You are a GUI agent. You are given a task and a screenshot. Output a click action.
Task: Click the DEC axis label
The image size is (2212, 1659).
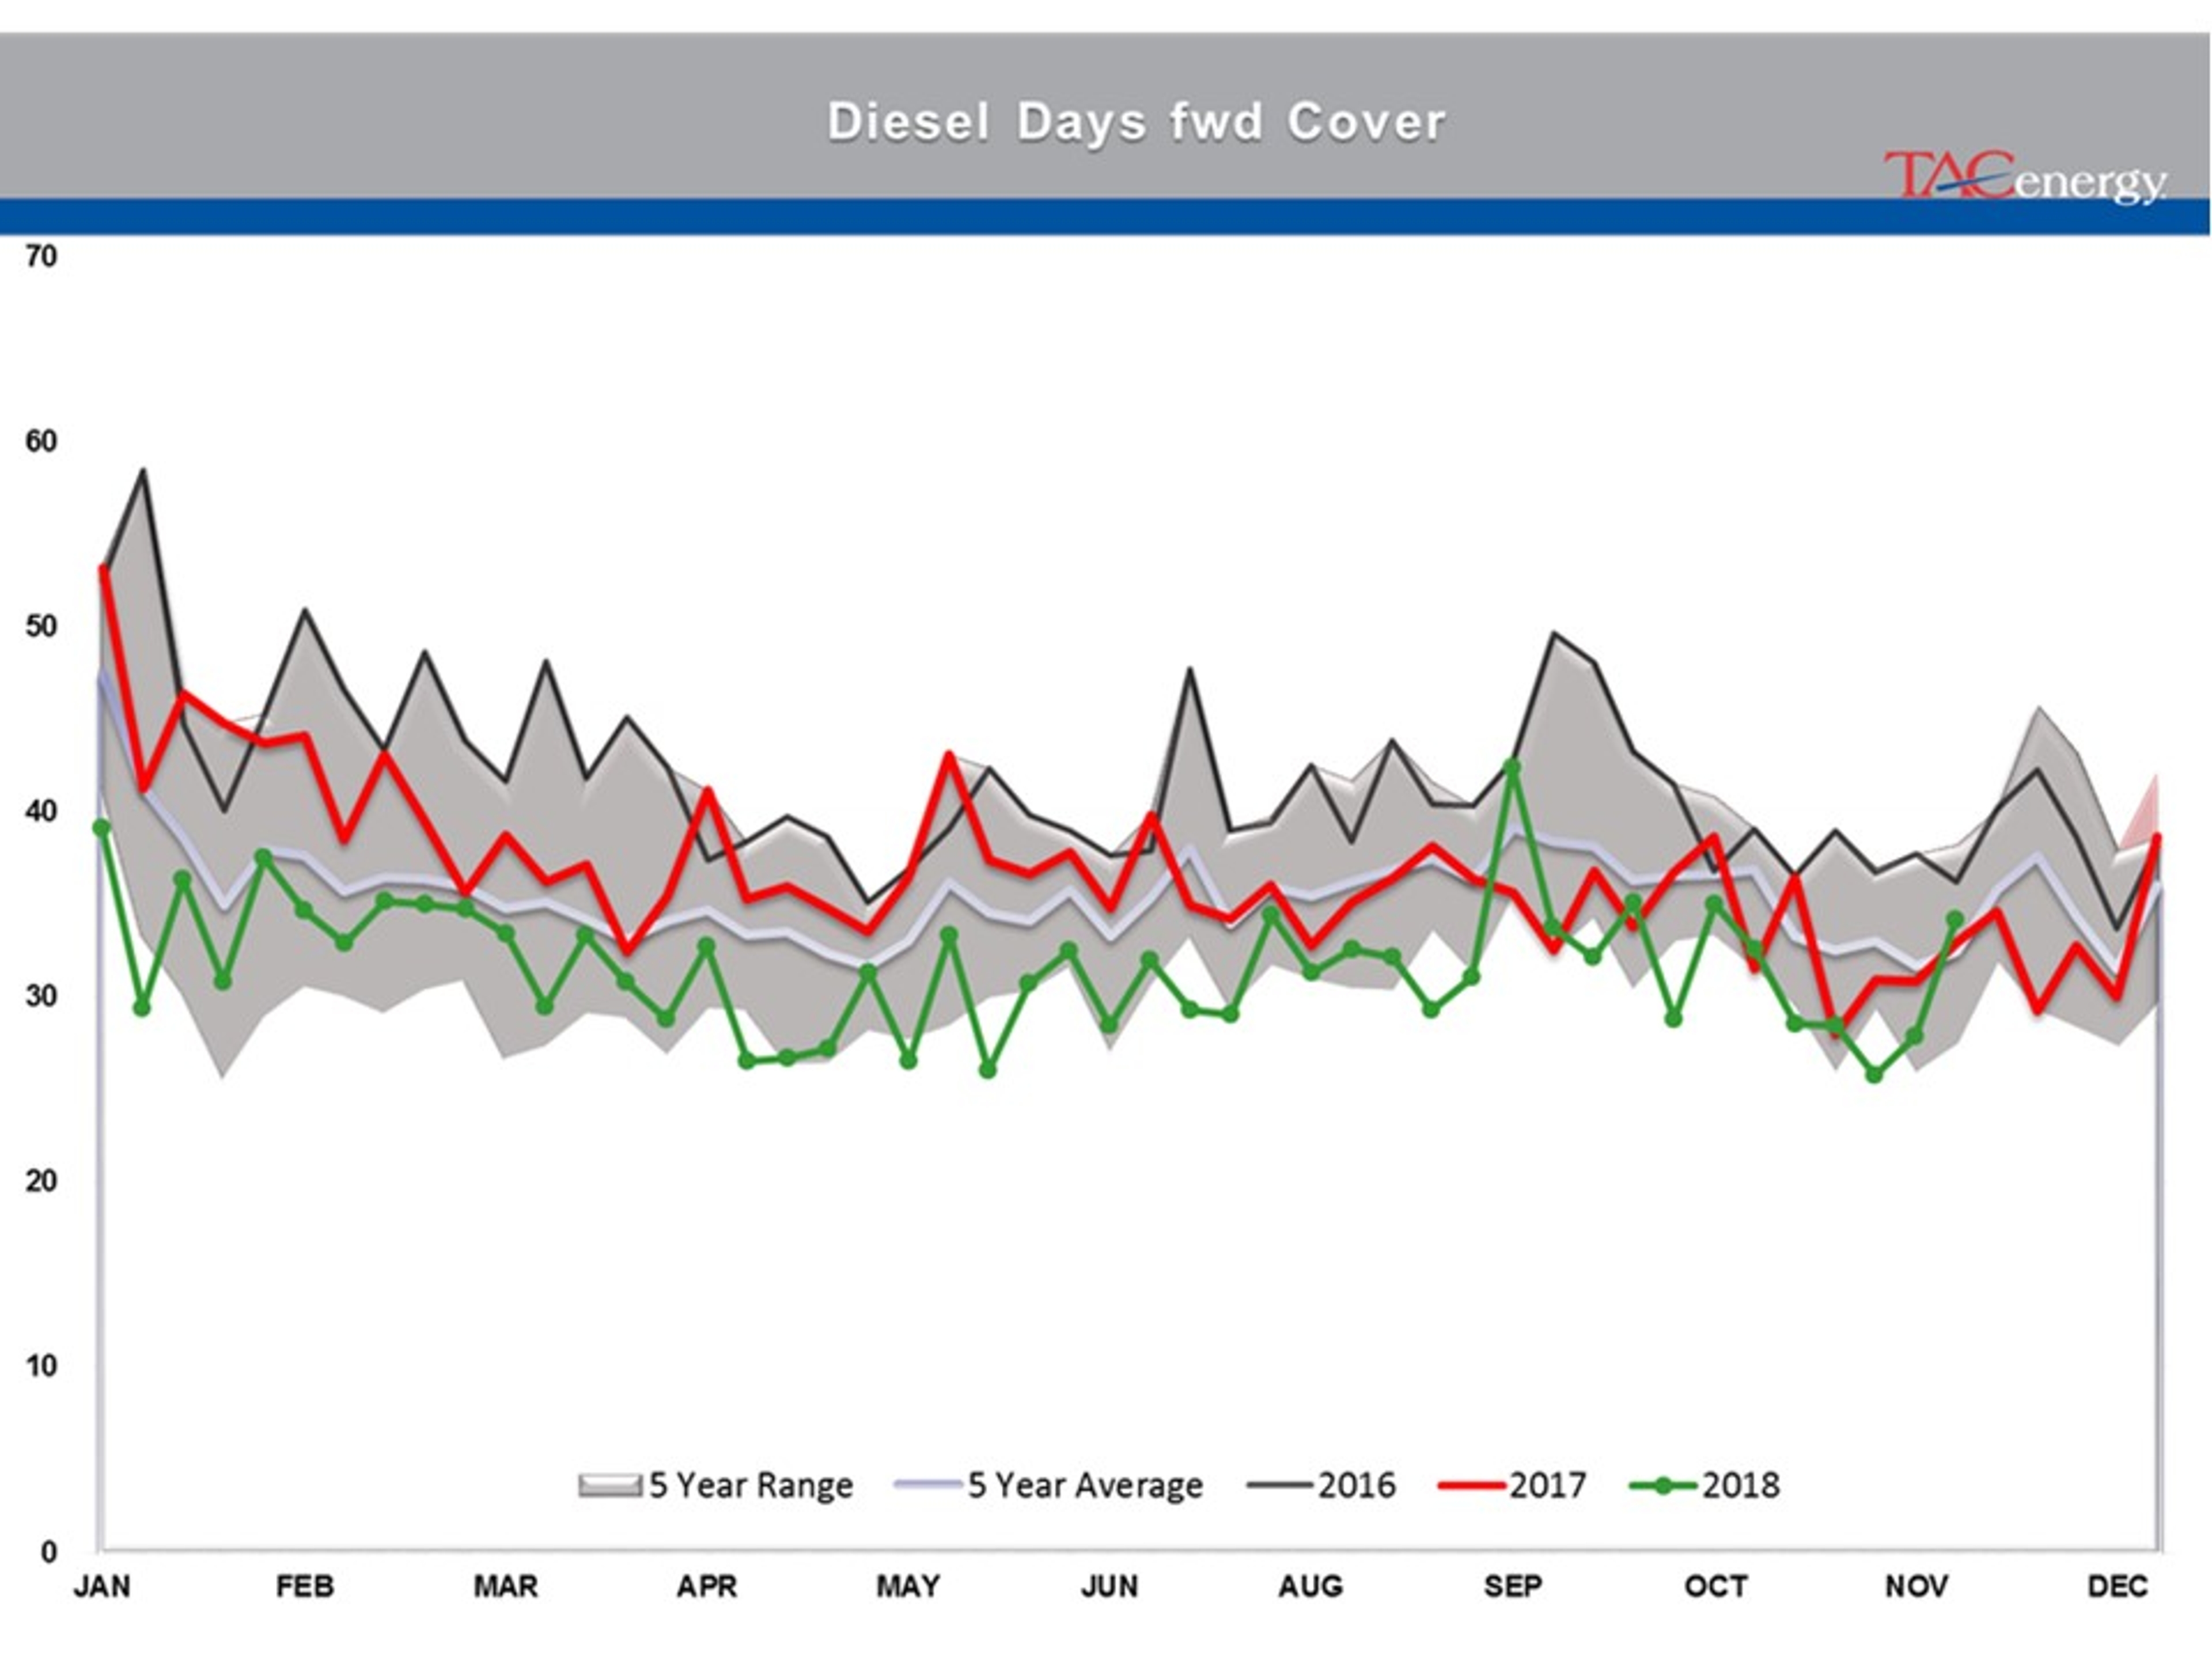tap(2118, 1586)
